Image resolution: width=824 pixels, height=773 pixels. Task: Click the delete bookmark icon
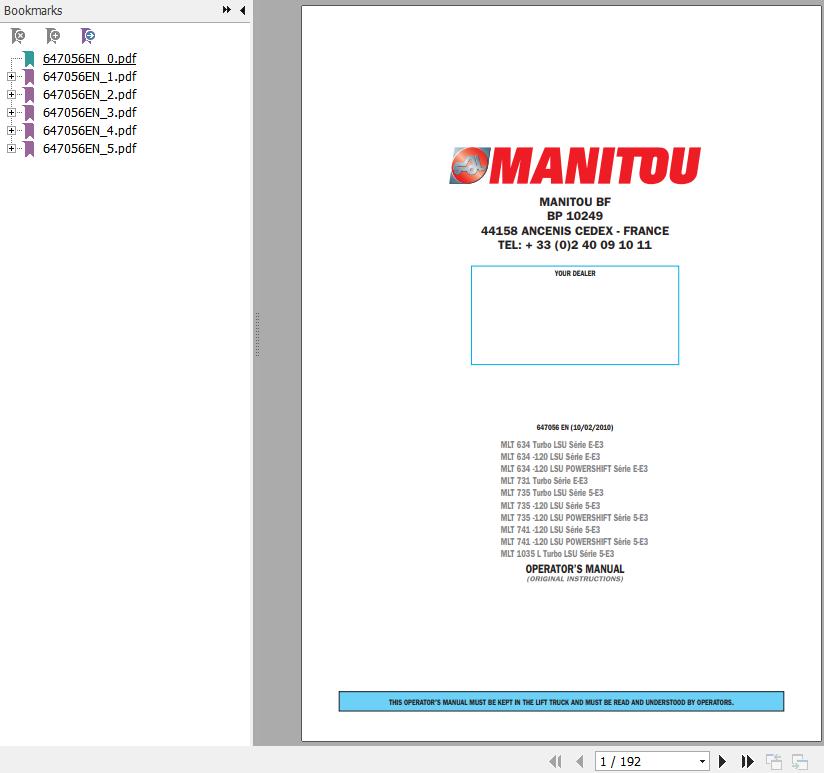click(x=18, y=36)
